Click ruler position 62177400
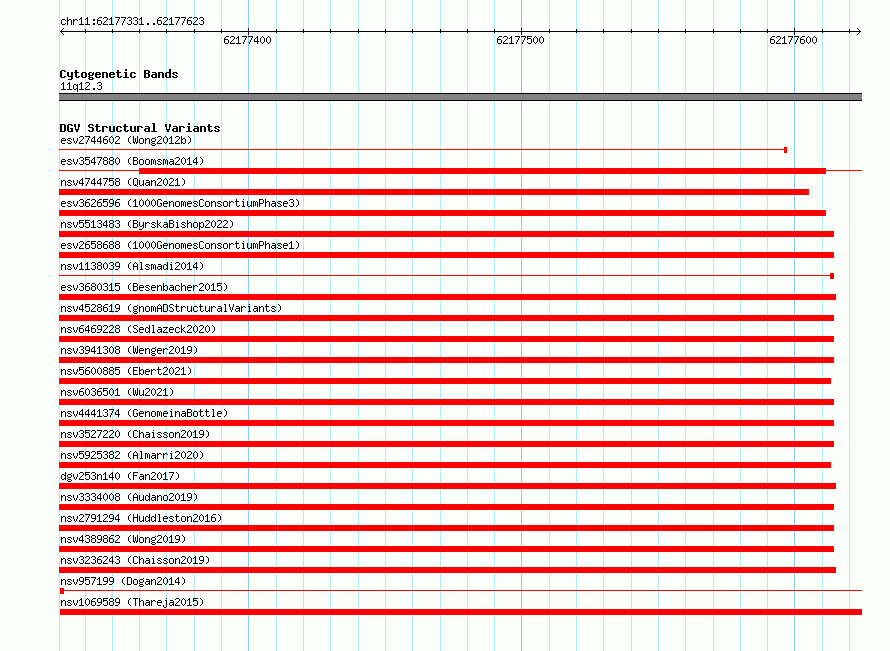Image resolution: width=890 pixels, height=651 pixels. click(247, 40)
